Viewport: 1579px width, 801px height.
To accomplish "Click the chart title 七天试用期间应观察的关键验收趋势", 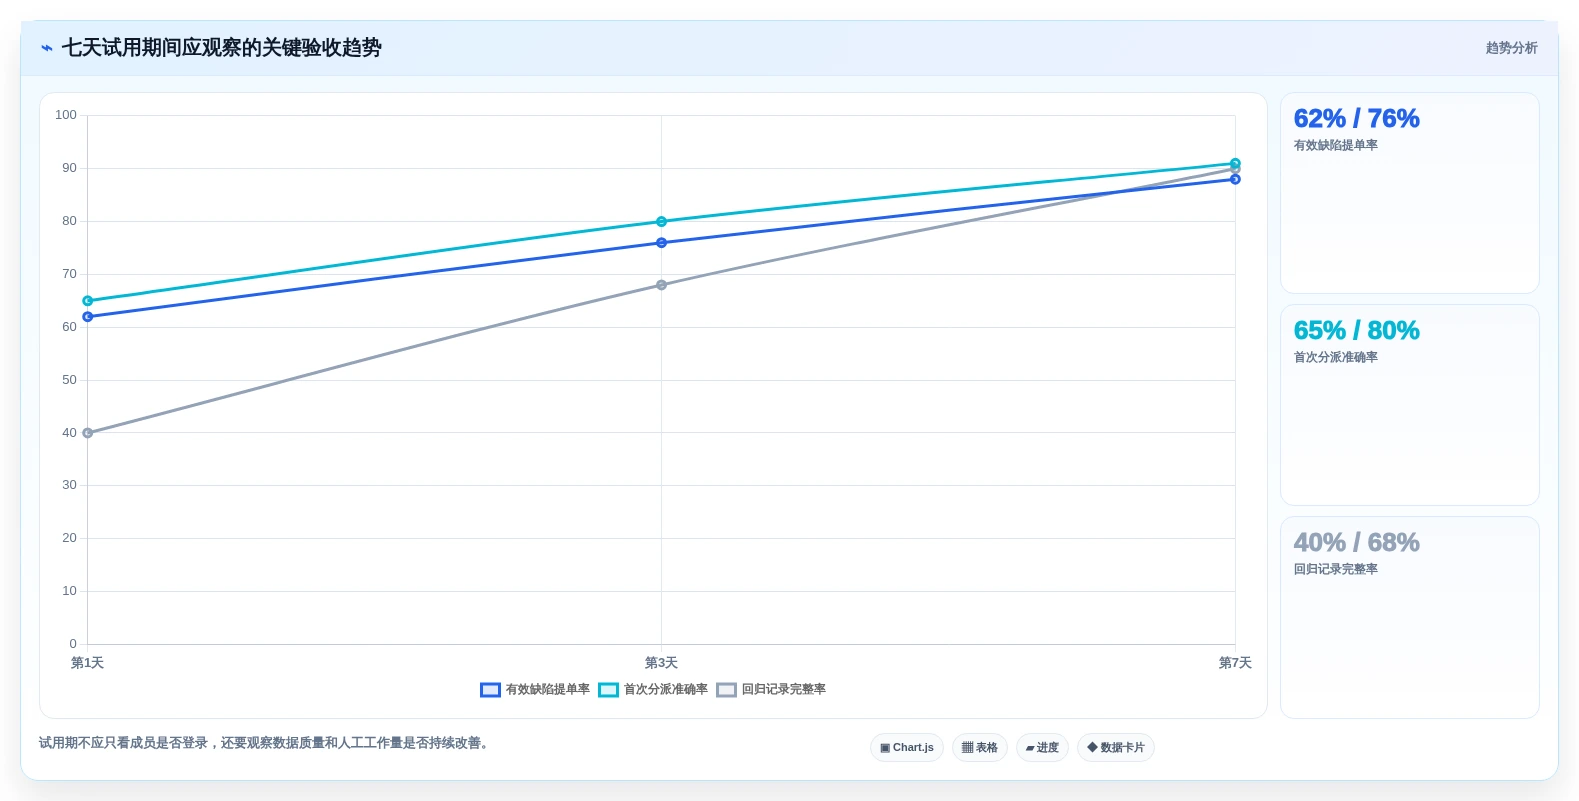I will tap(221, 48).
